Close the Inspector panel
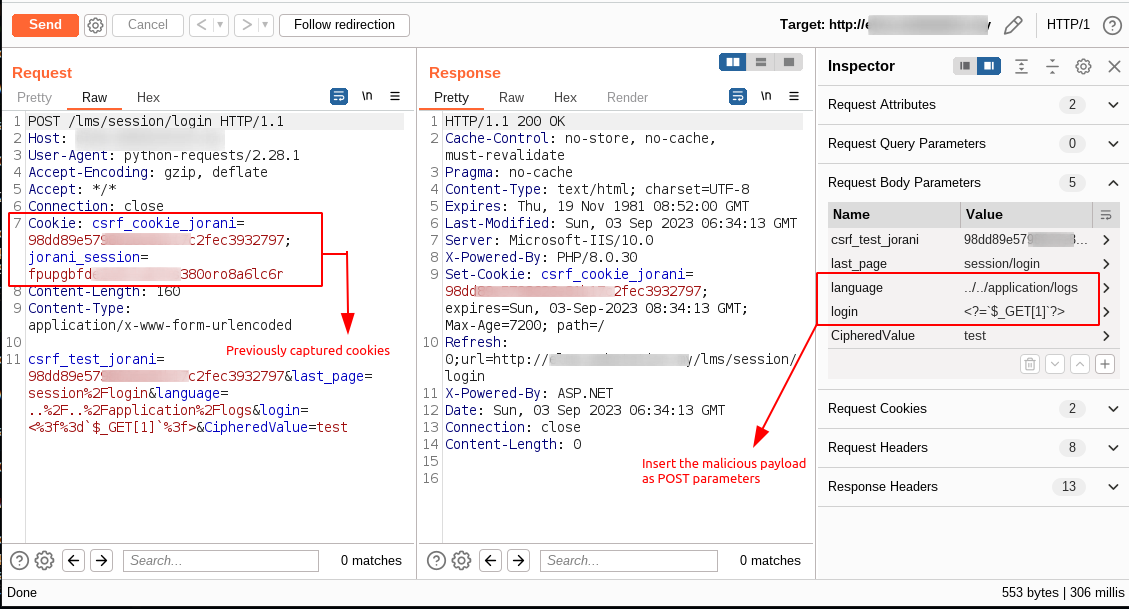1129x609 pixels. pos(1114,67)
